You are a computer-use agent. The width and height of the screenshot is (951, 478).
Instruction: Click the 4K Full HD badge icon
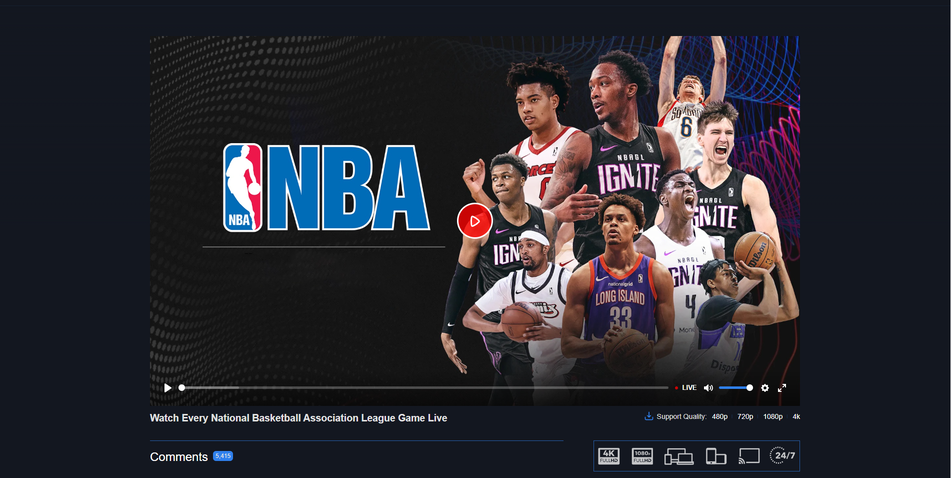609,456
